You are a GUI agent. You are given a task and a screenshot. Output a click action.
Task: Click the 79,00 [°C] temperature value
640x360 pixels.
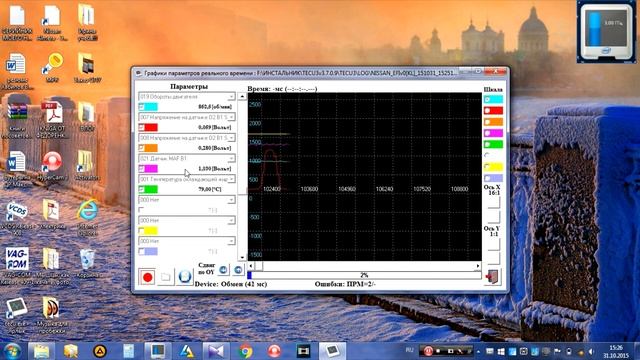tap(210, 189)
